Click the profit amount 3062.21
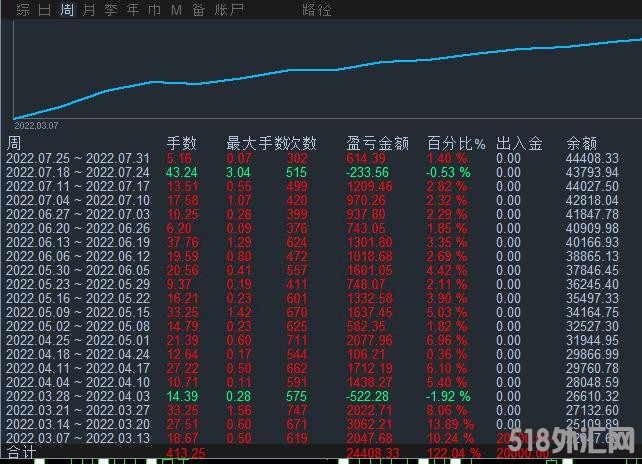This screenshot has width=642, height=464. 369,424
